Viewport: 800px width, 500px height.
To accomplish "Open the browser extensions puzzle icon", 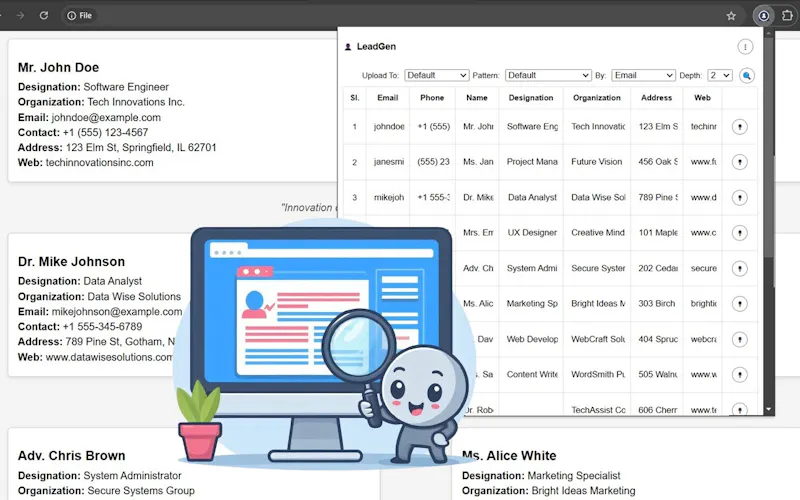I will [787, 16].
